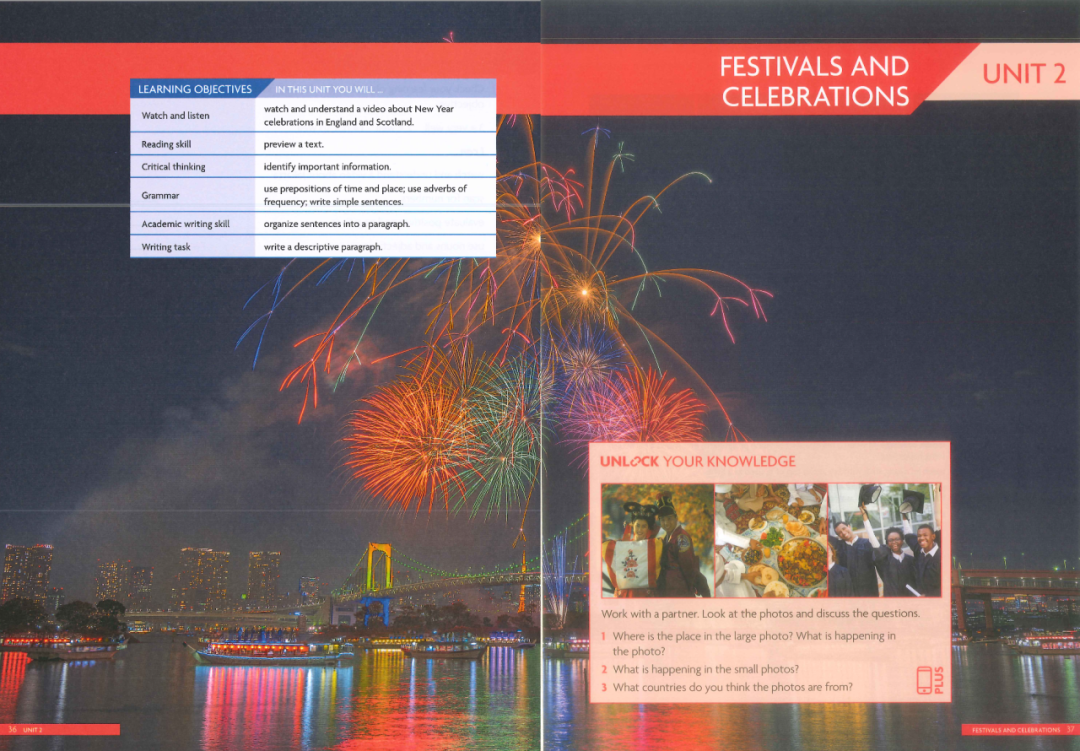The height and width of the screenshot is (751, 1080).
Task: Select the Academic writing skill label
Action: (x=185, y=224)
